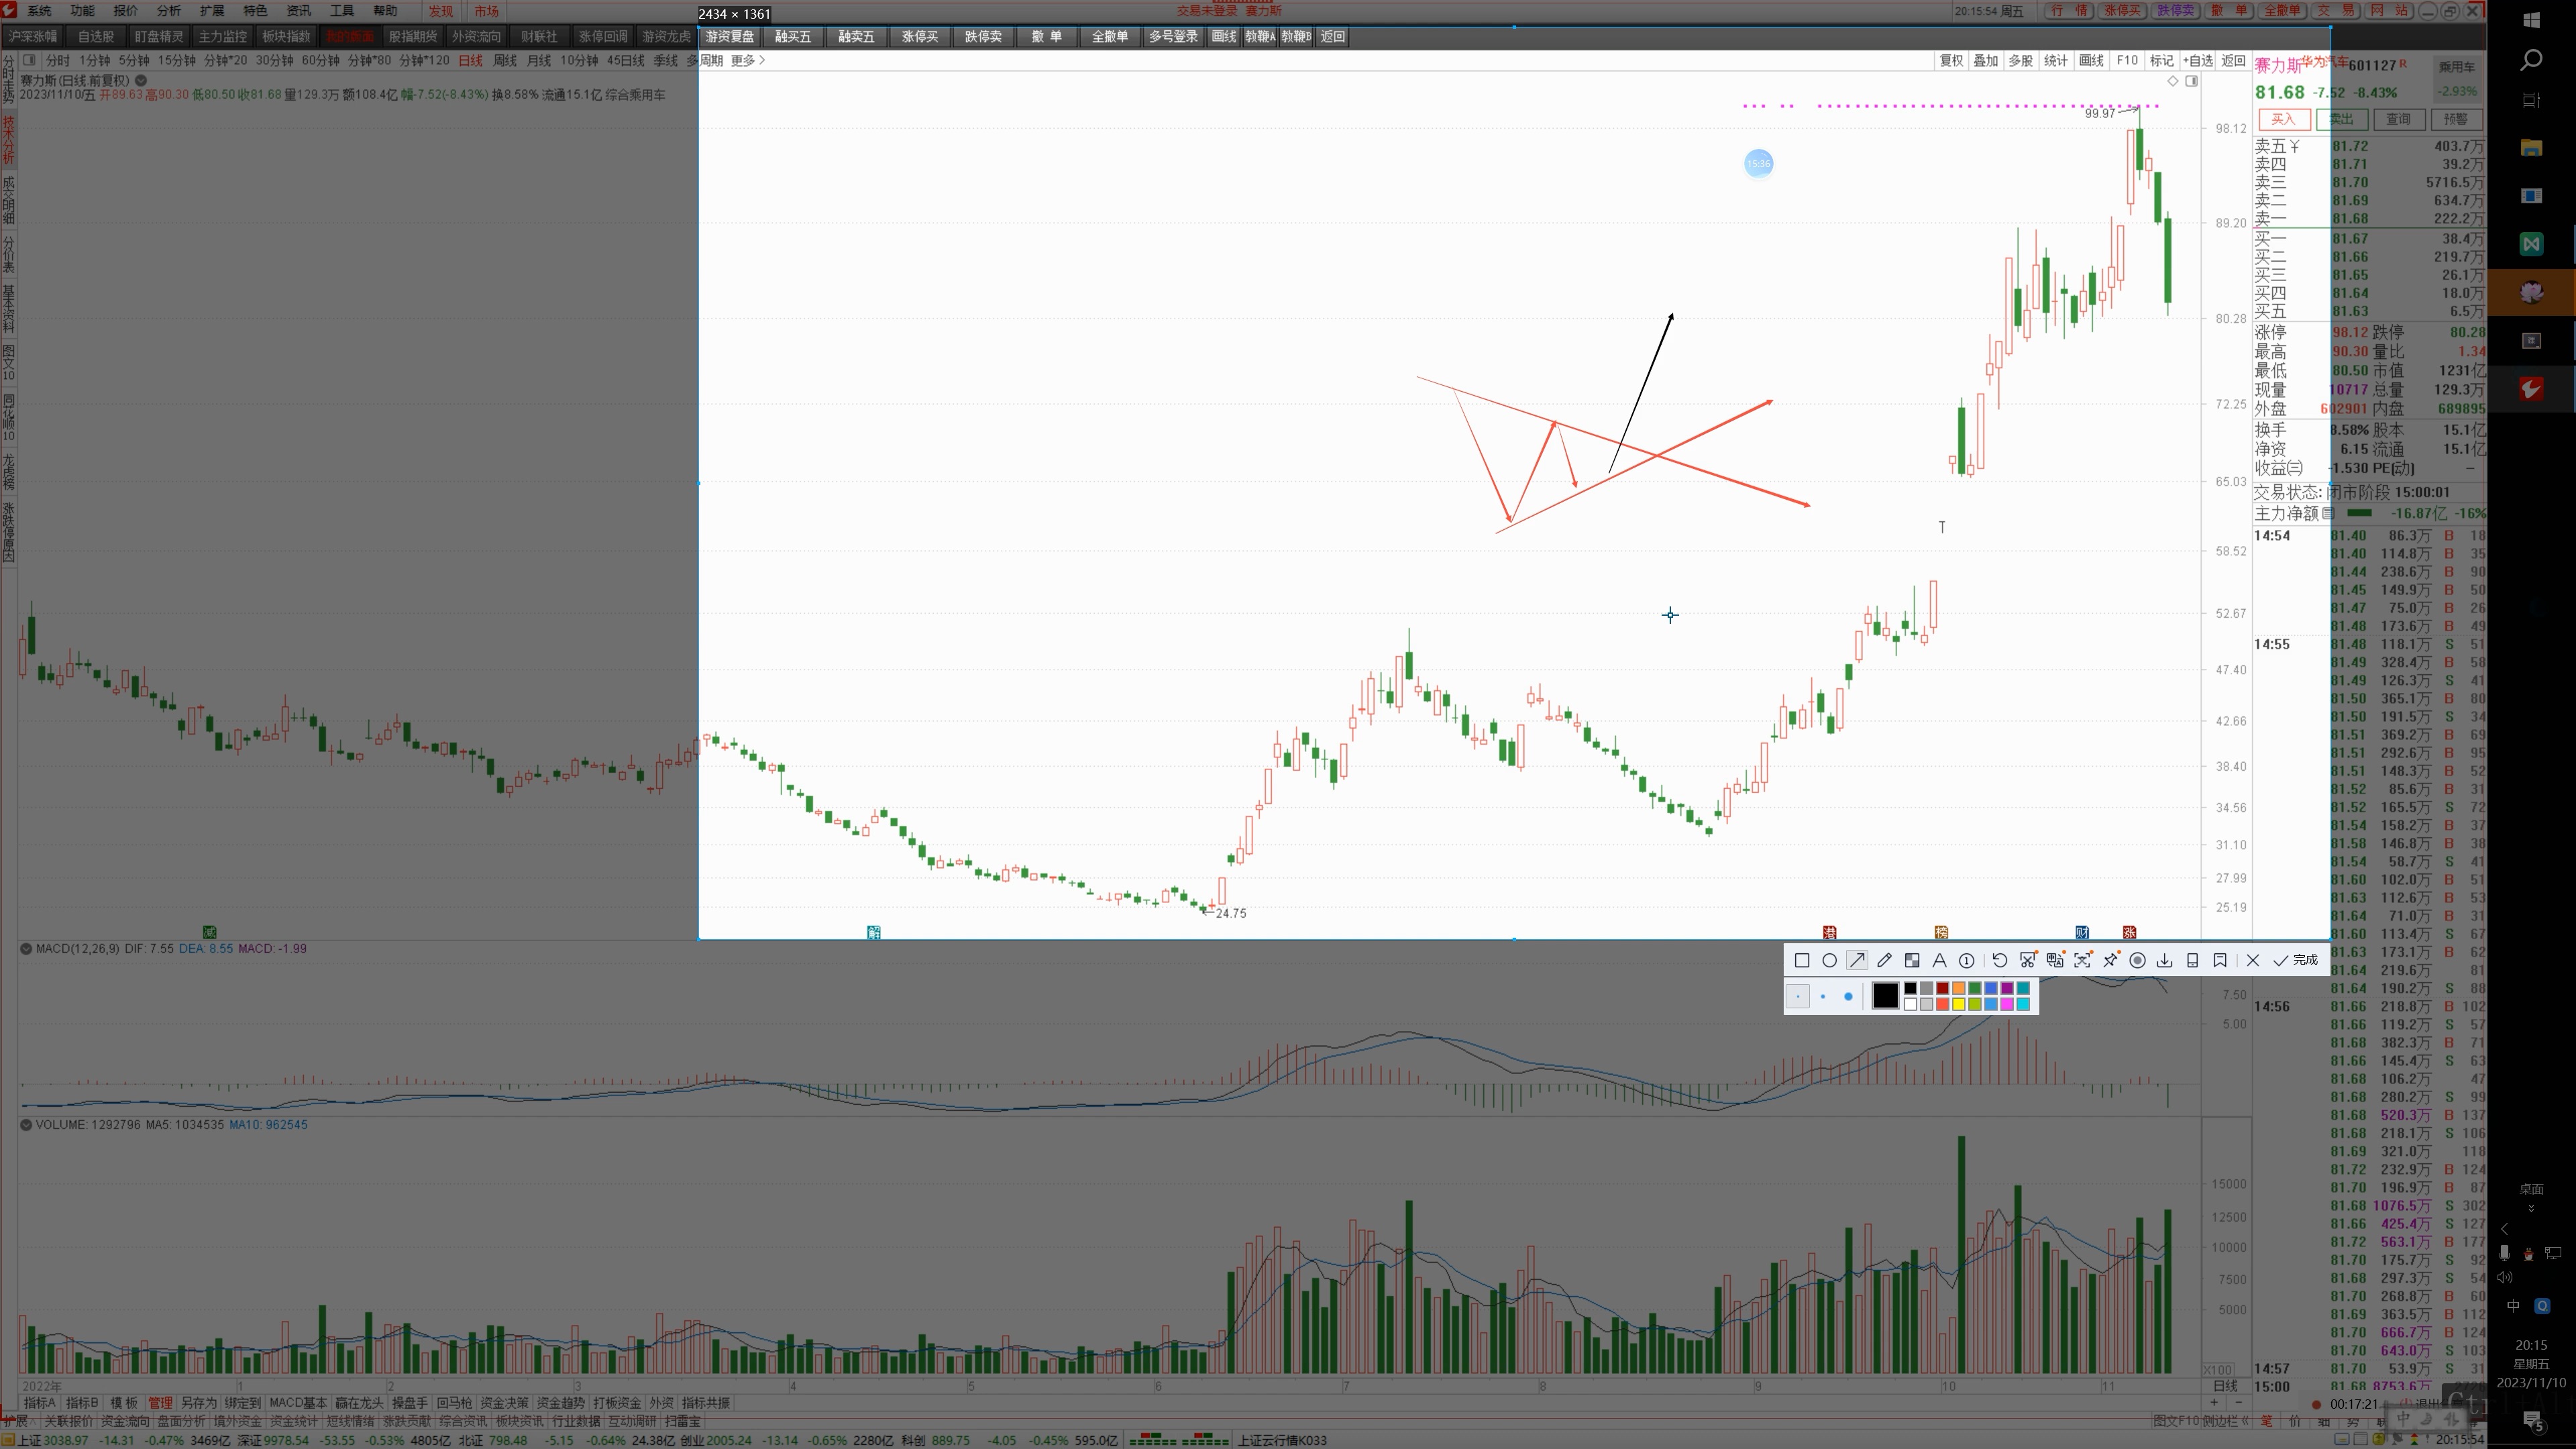This screenshot has height=1449, width=2576.
Task: Select the 资金流向 bottom tab
Action: 125,1421
